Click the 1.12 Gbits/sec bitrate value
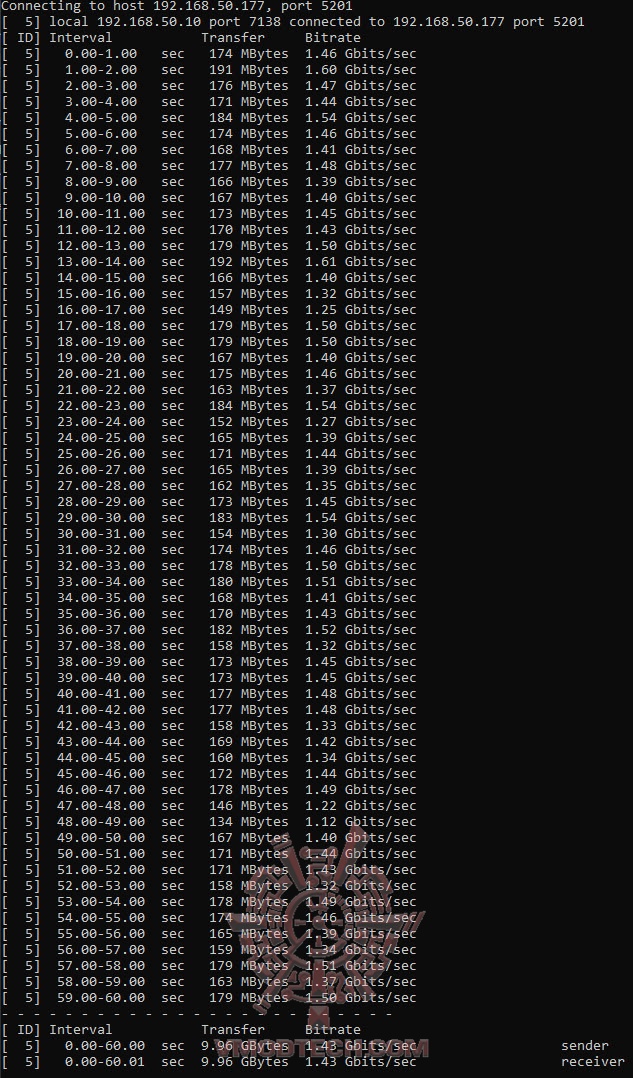This screenshot has height=1078, width=633. tap(361, 822)
